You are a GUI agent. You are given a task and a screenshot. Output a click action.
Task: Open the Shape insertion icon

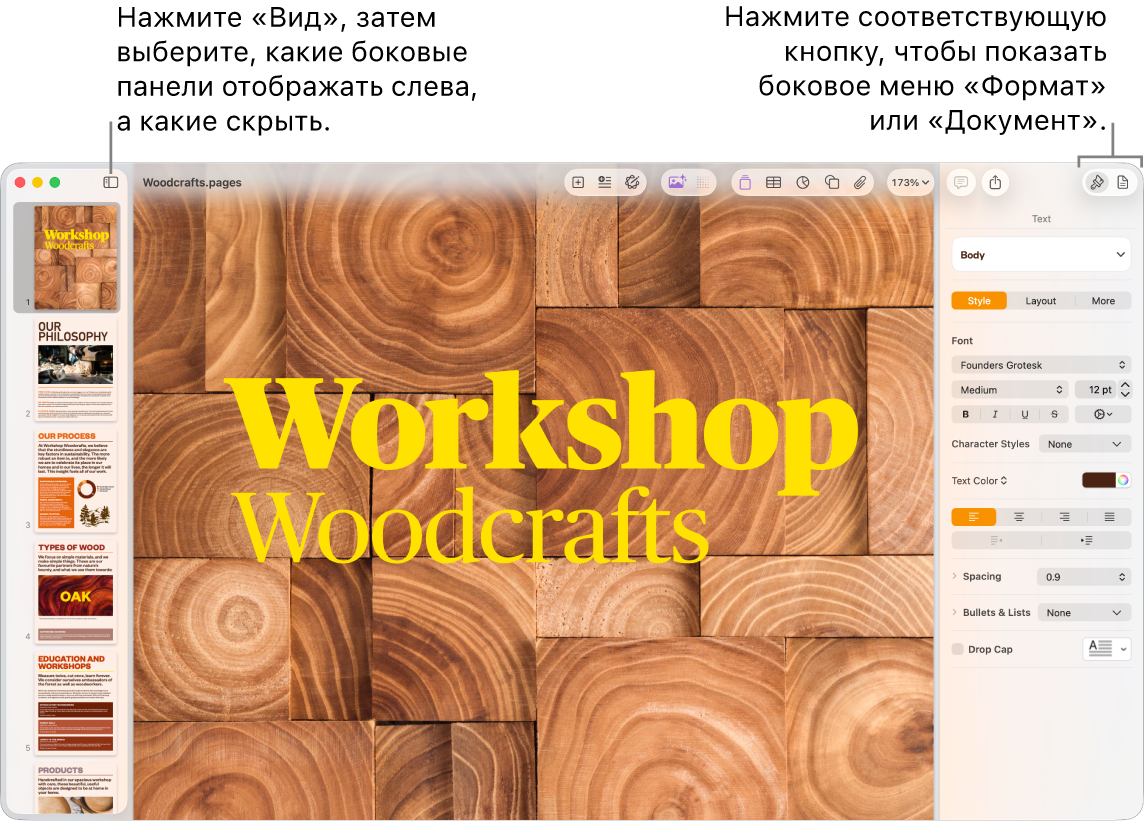(831, 182)
